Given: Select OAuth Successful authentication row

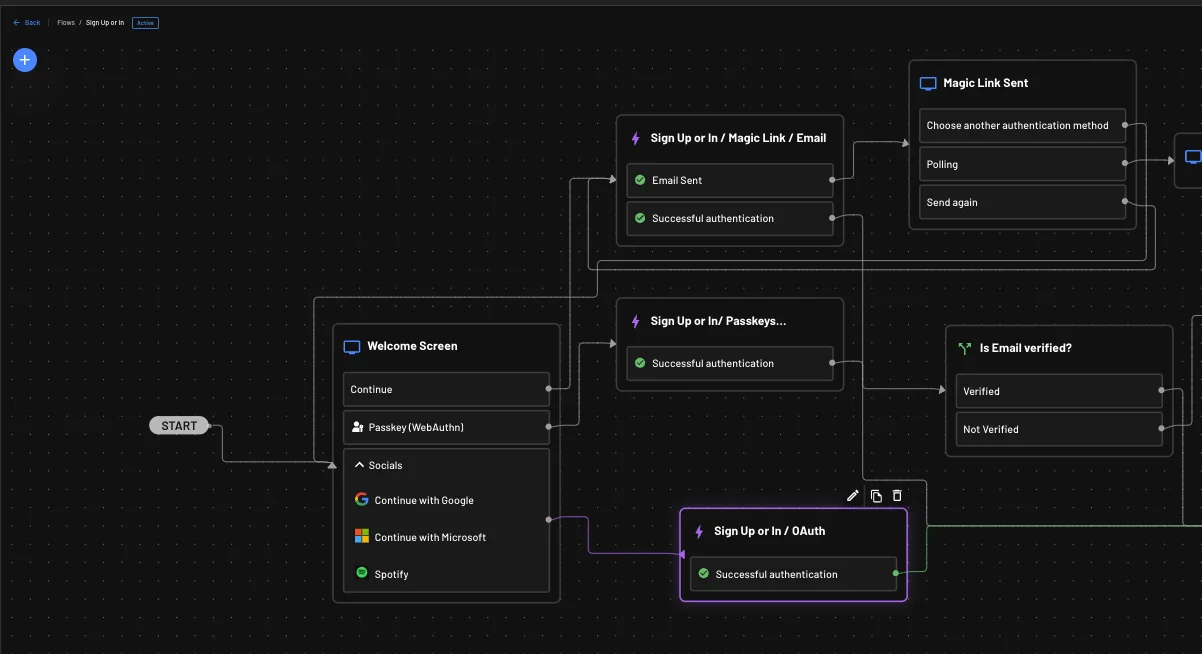Looking at the screenshot, I should click(x=794, y=574).
